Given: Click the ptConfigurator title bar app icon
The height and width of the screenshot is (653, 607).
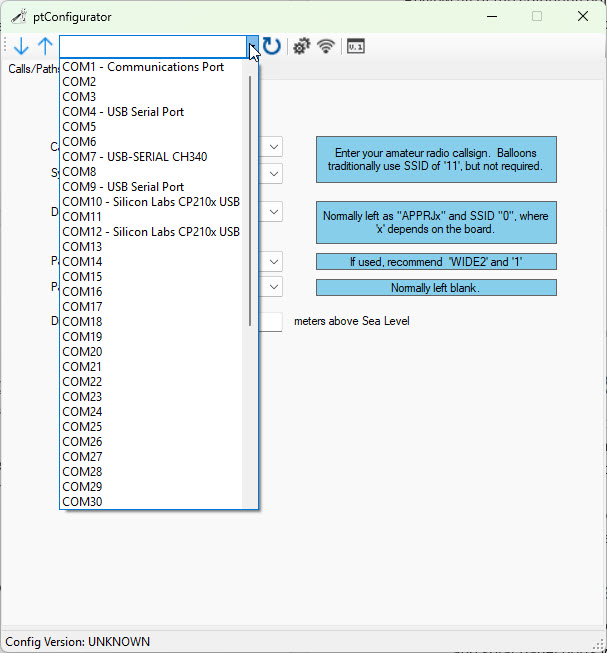Looking at the screenshot, I should click(17, 16).
